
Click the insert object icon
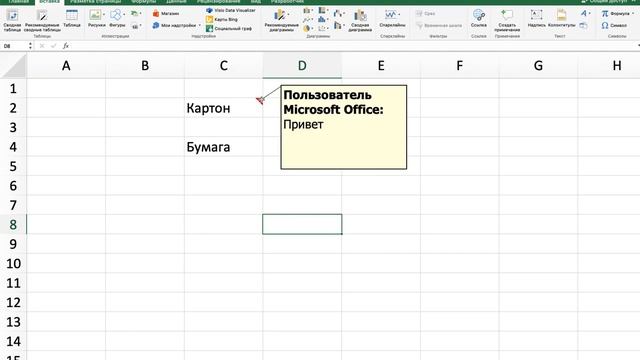(584, 26)
